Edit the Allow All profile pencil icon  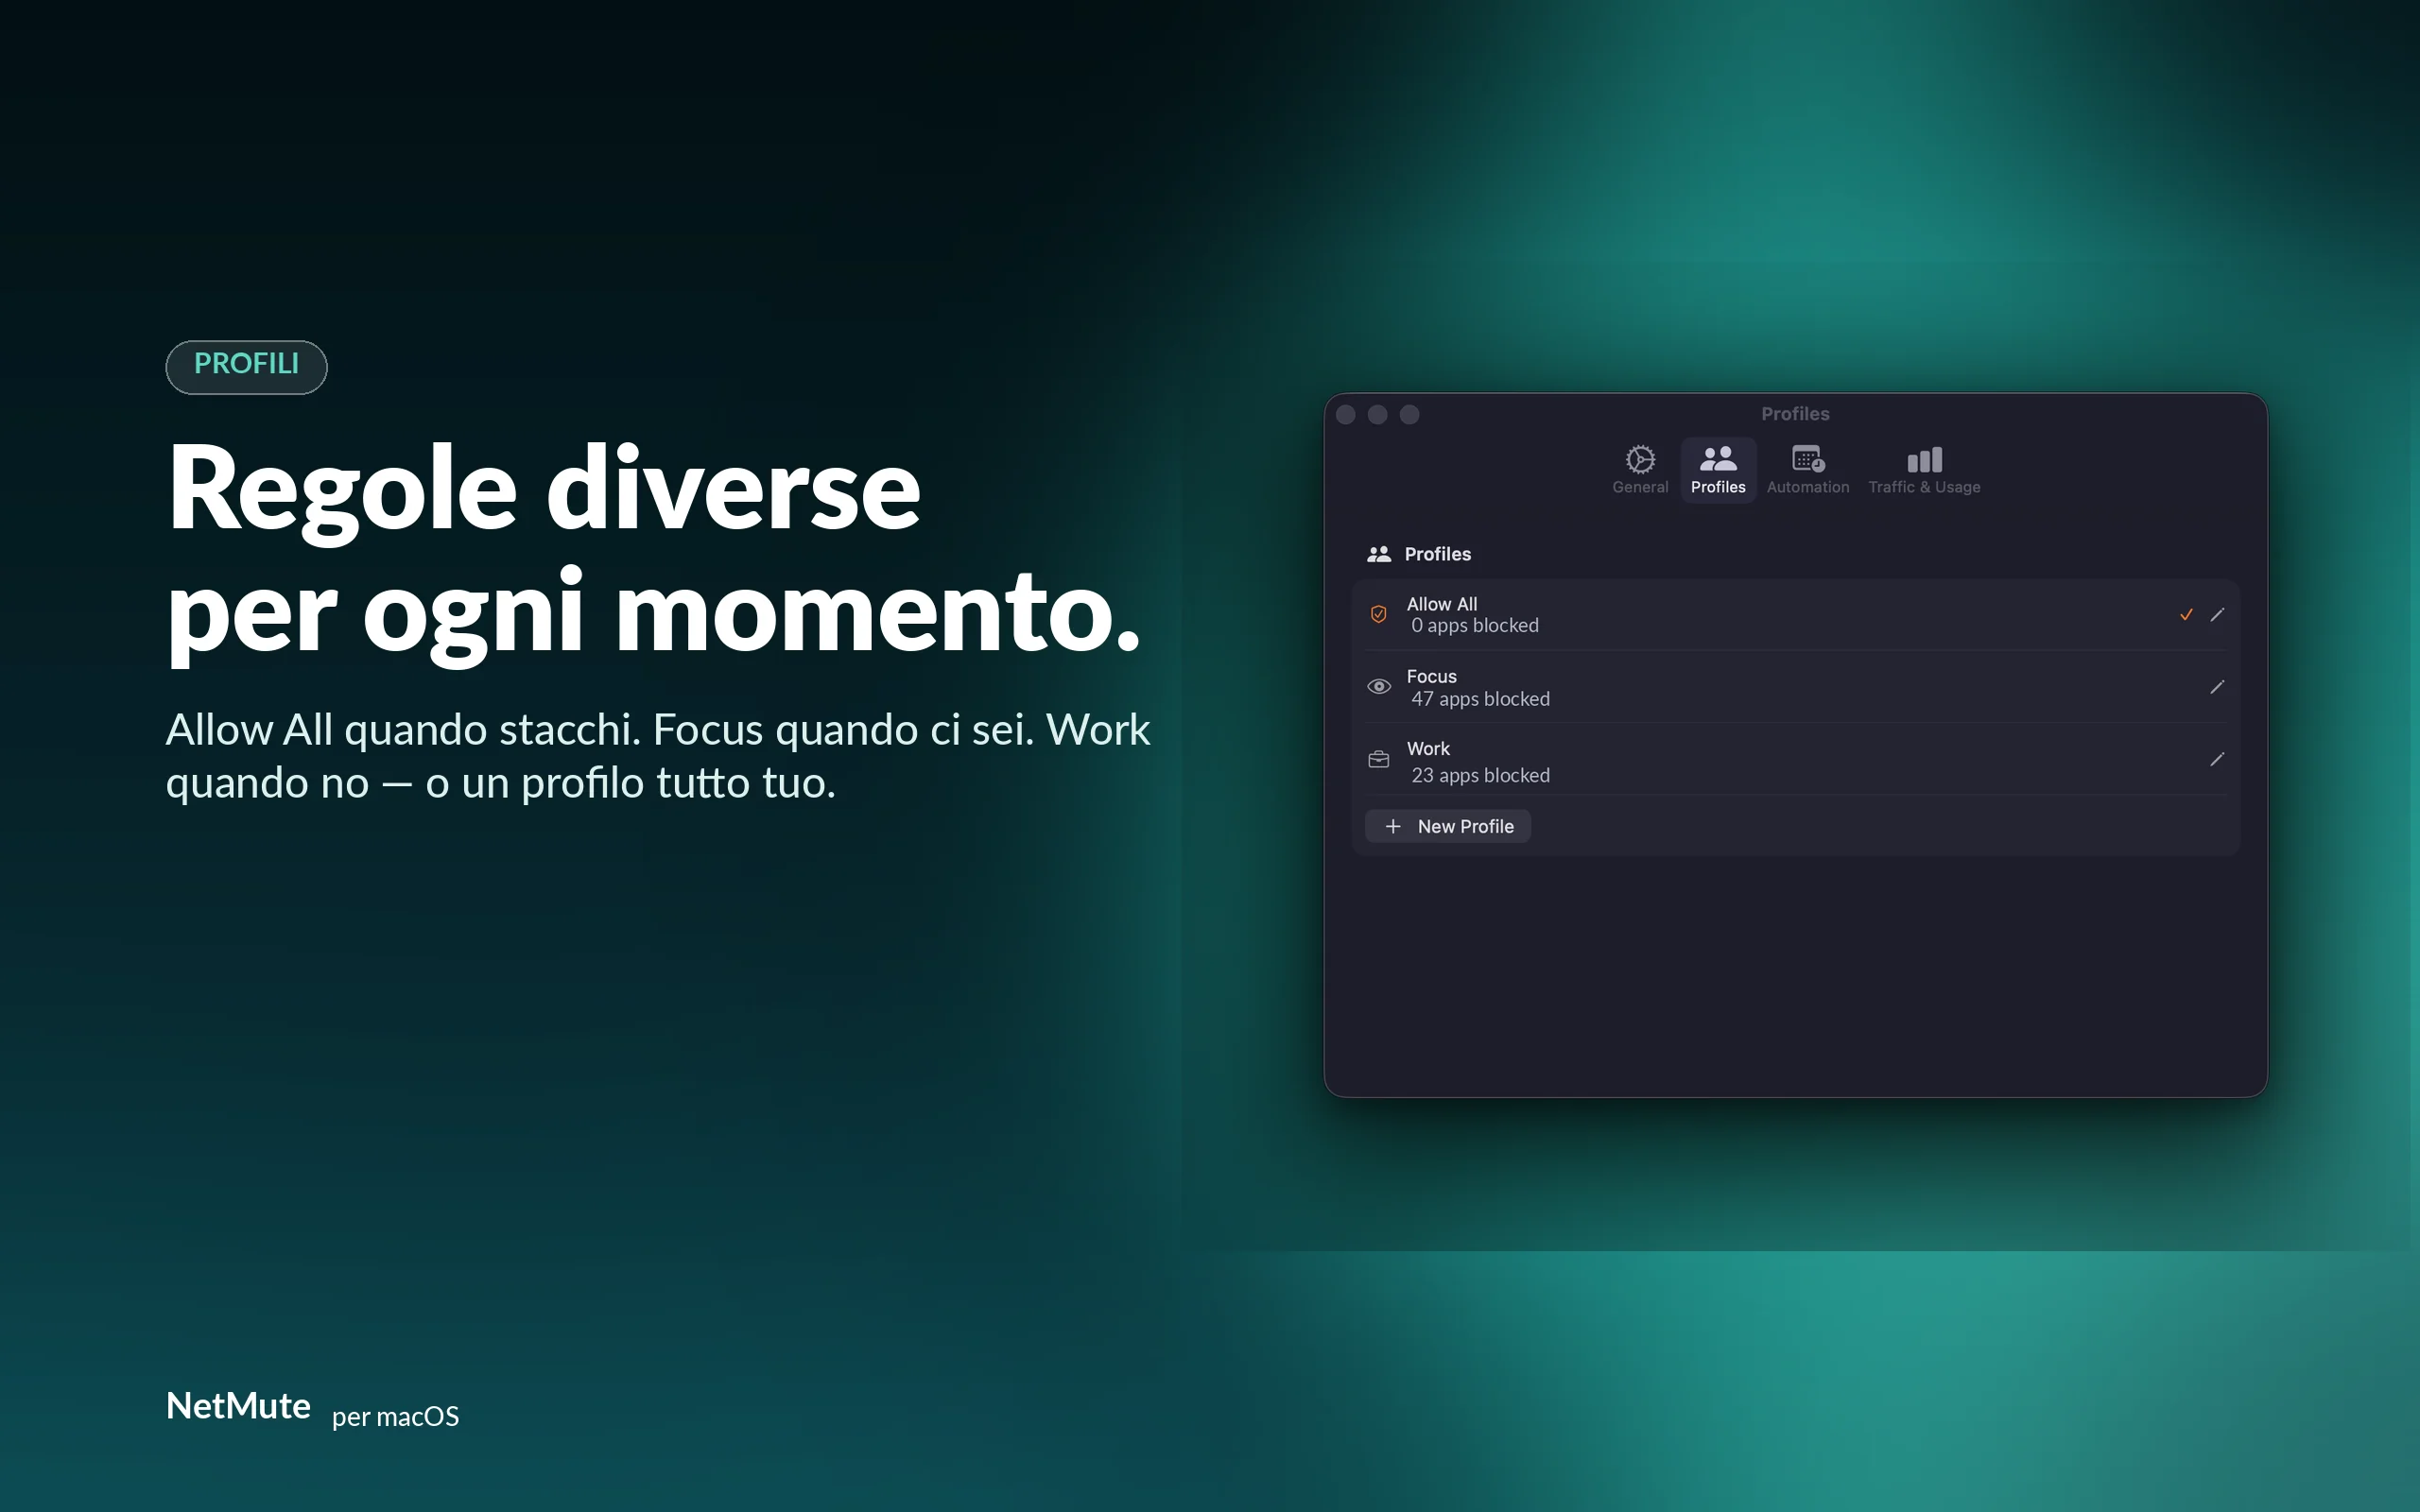(2217, 615)
